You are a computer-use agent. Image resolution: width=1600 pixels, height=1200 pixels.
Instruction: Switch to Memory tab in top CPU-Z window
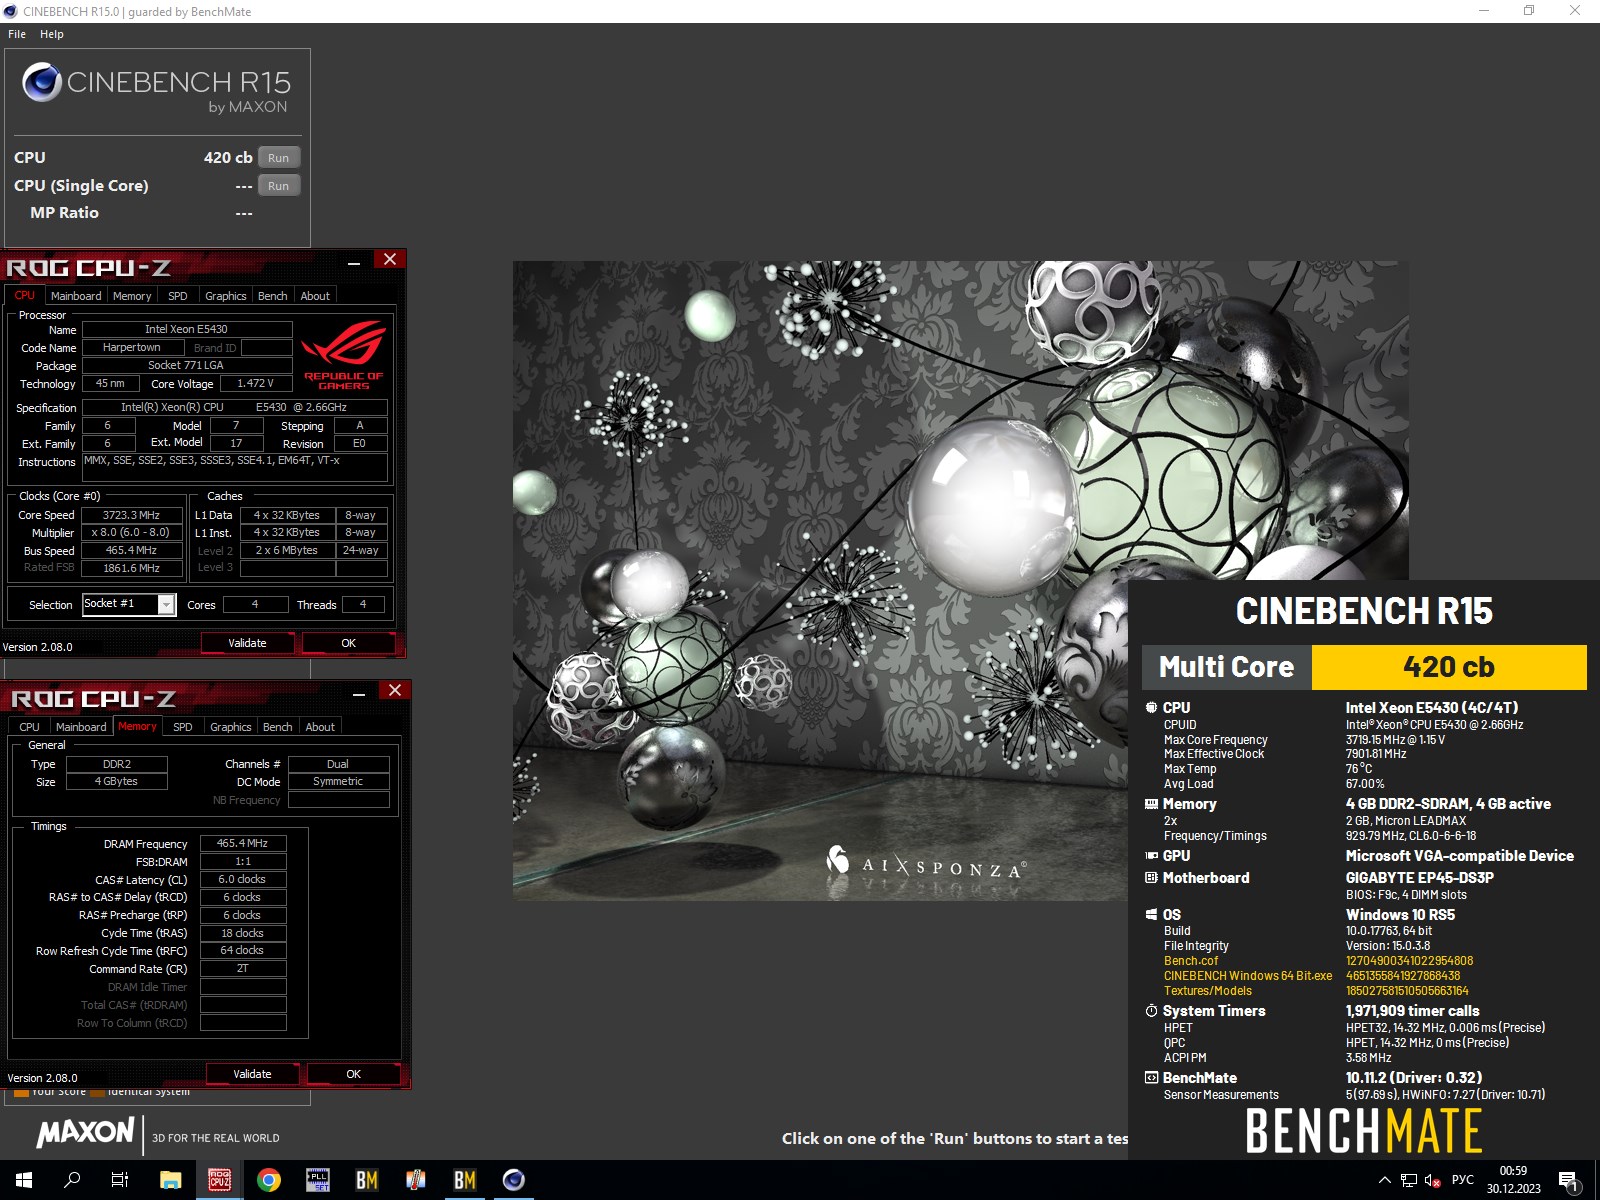tap(132, 296)
